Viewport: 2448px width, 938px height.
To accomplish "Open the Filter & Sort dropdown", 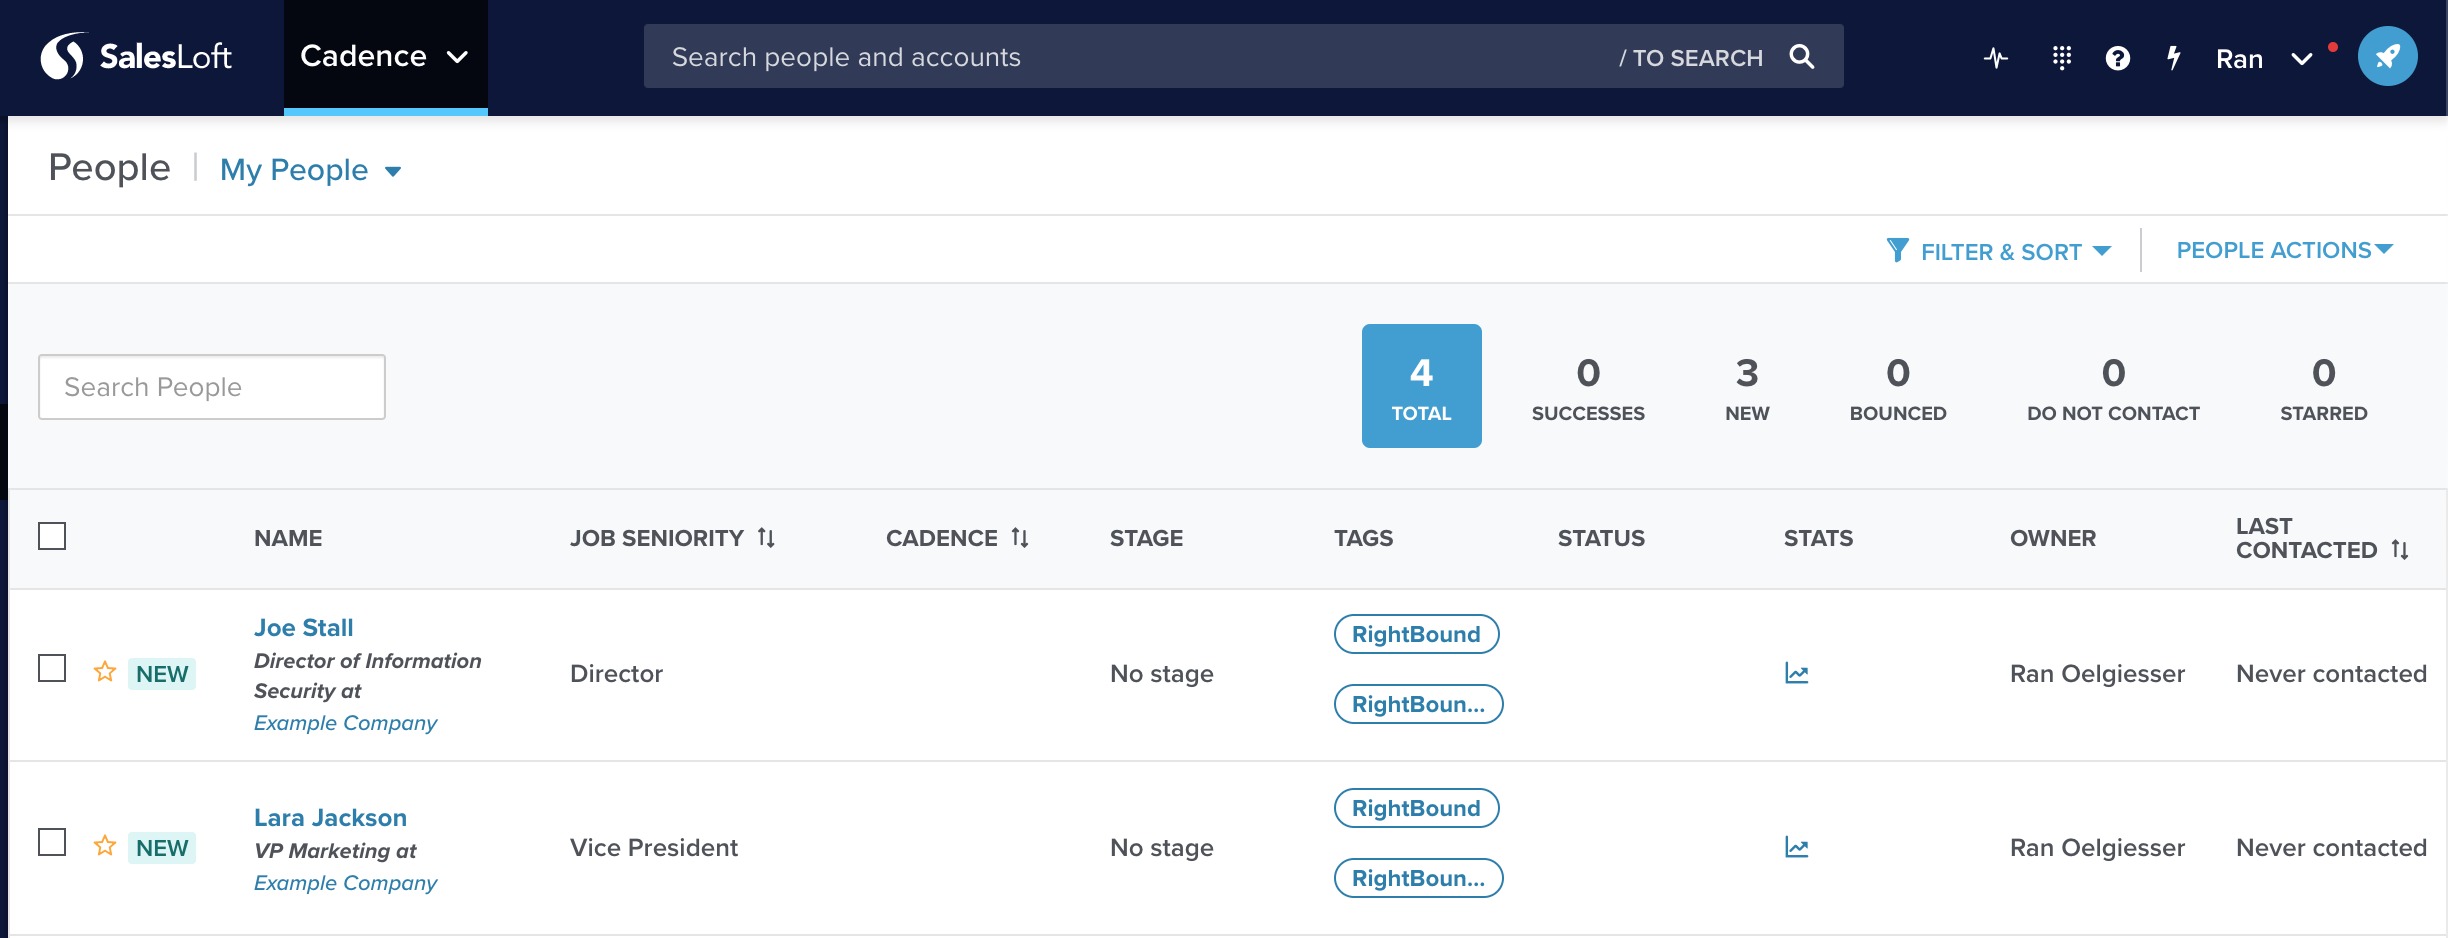I will (x=2000, y=251).
